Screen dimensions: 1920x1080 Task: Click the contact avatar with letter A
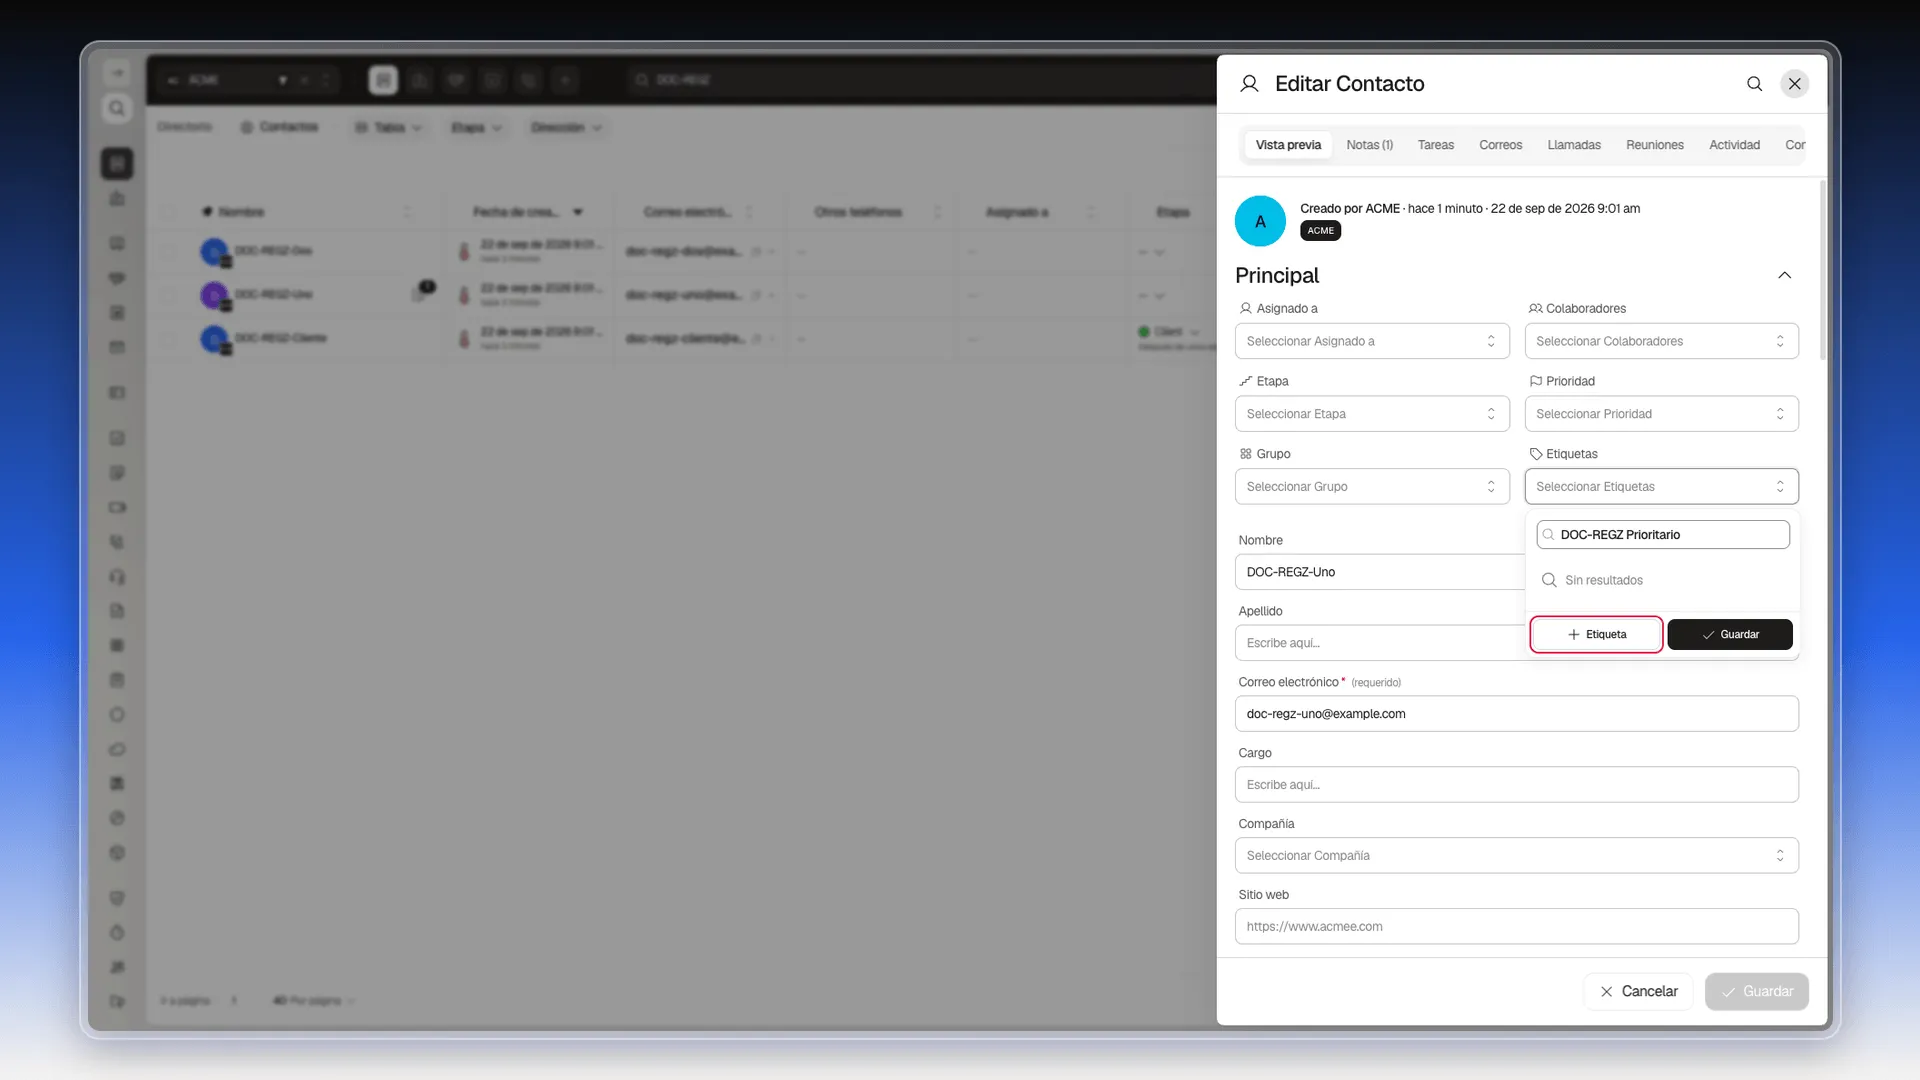click(x=1260, y=221)
